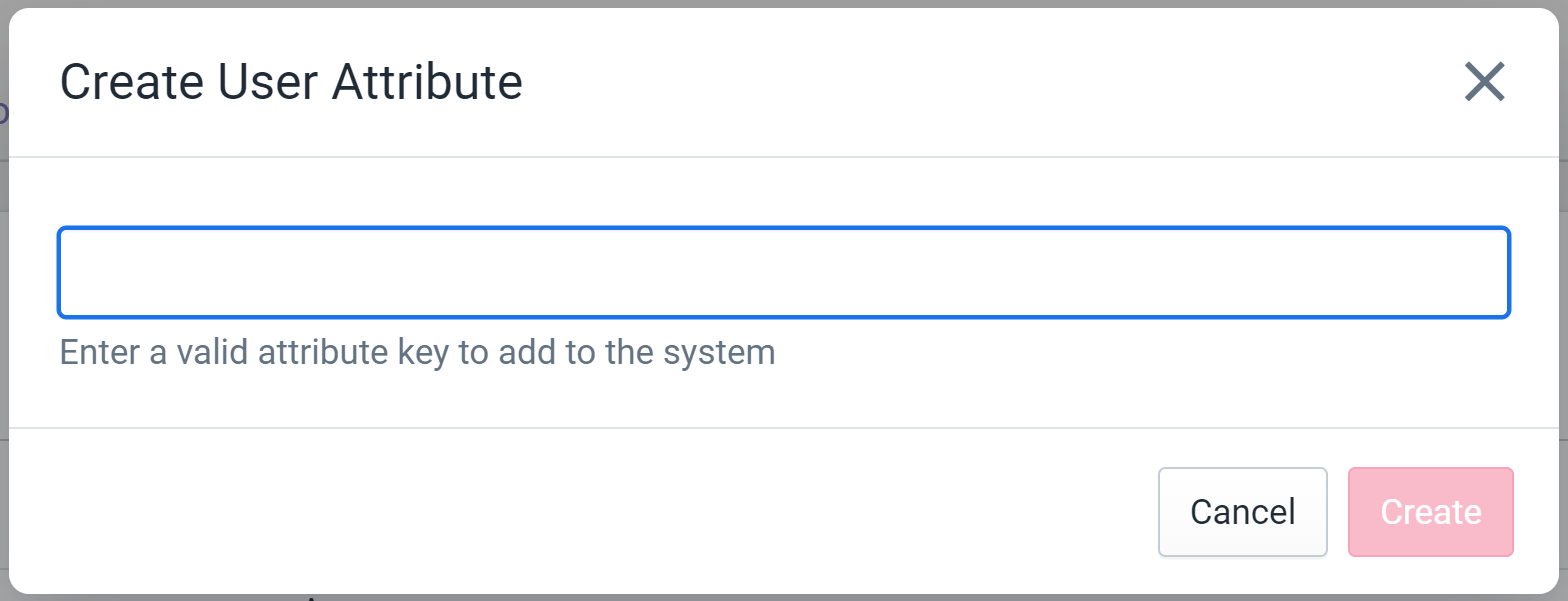
Task: Click the Cancel button
Action: 1243,512
